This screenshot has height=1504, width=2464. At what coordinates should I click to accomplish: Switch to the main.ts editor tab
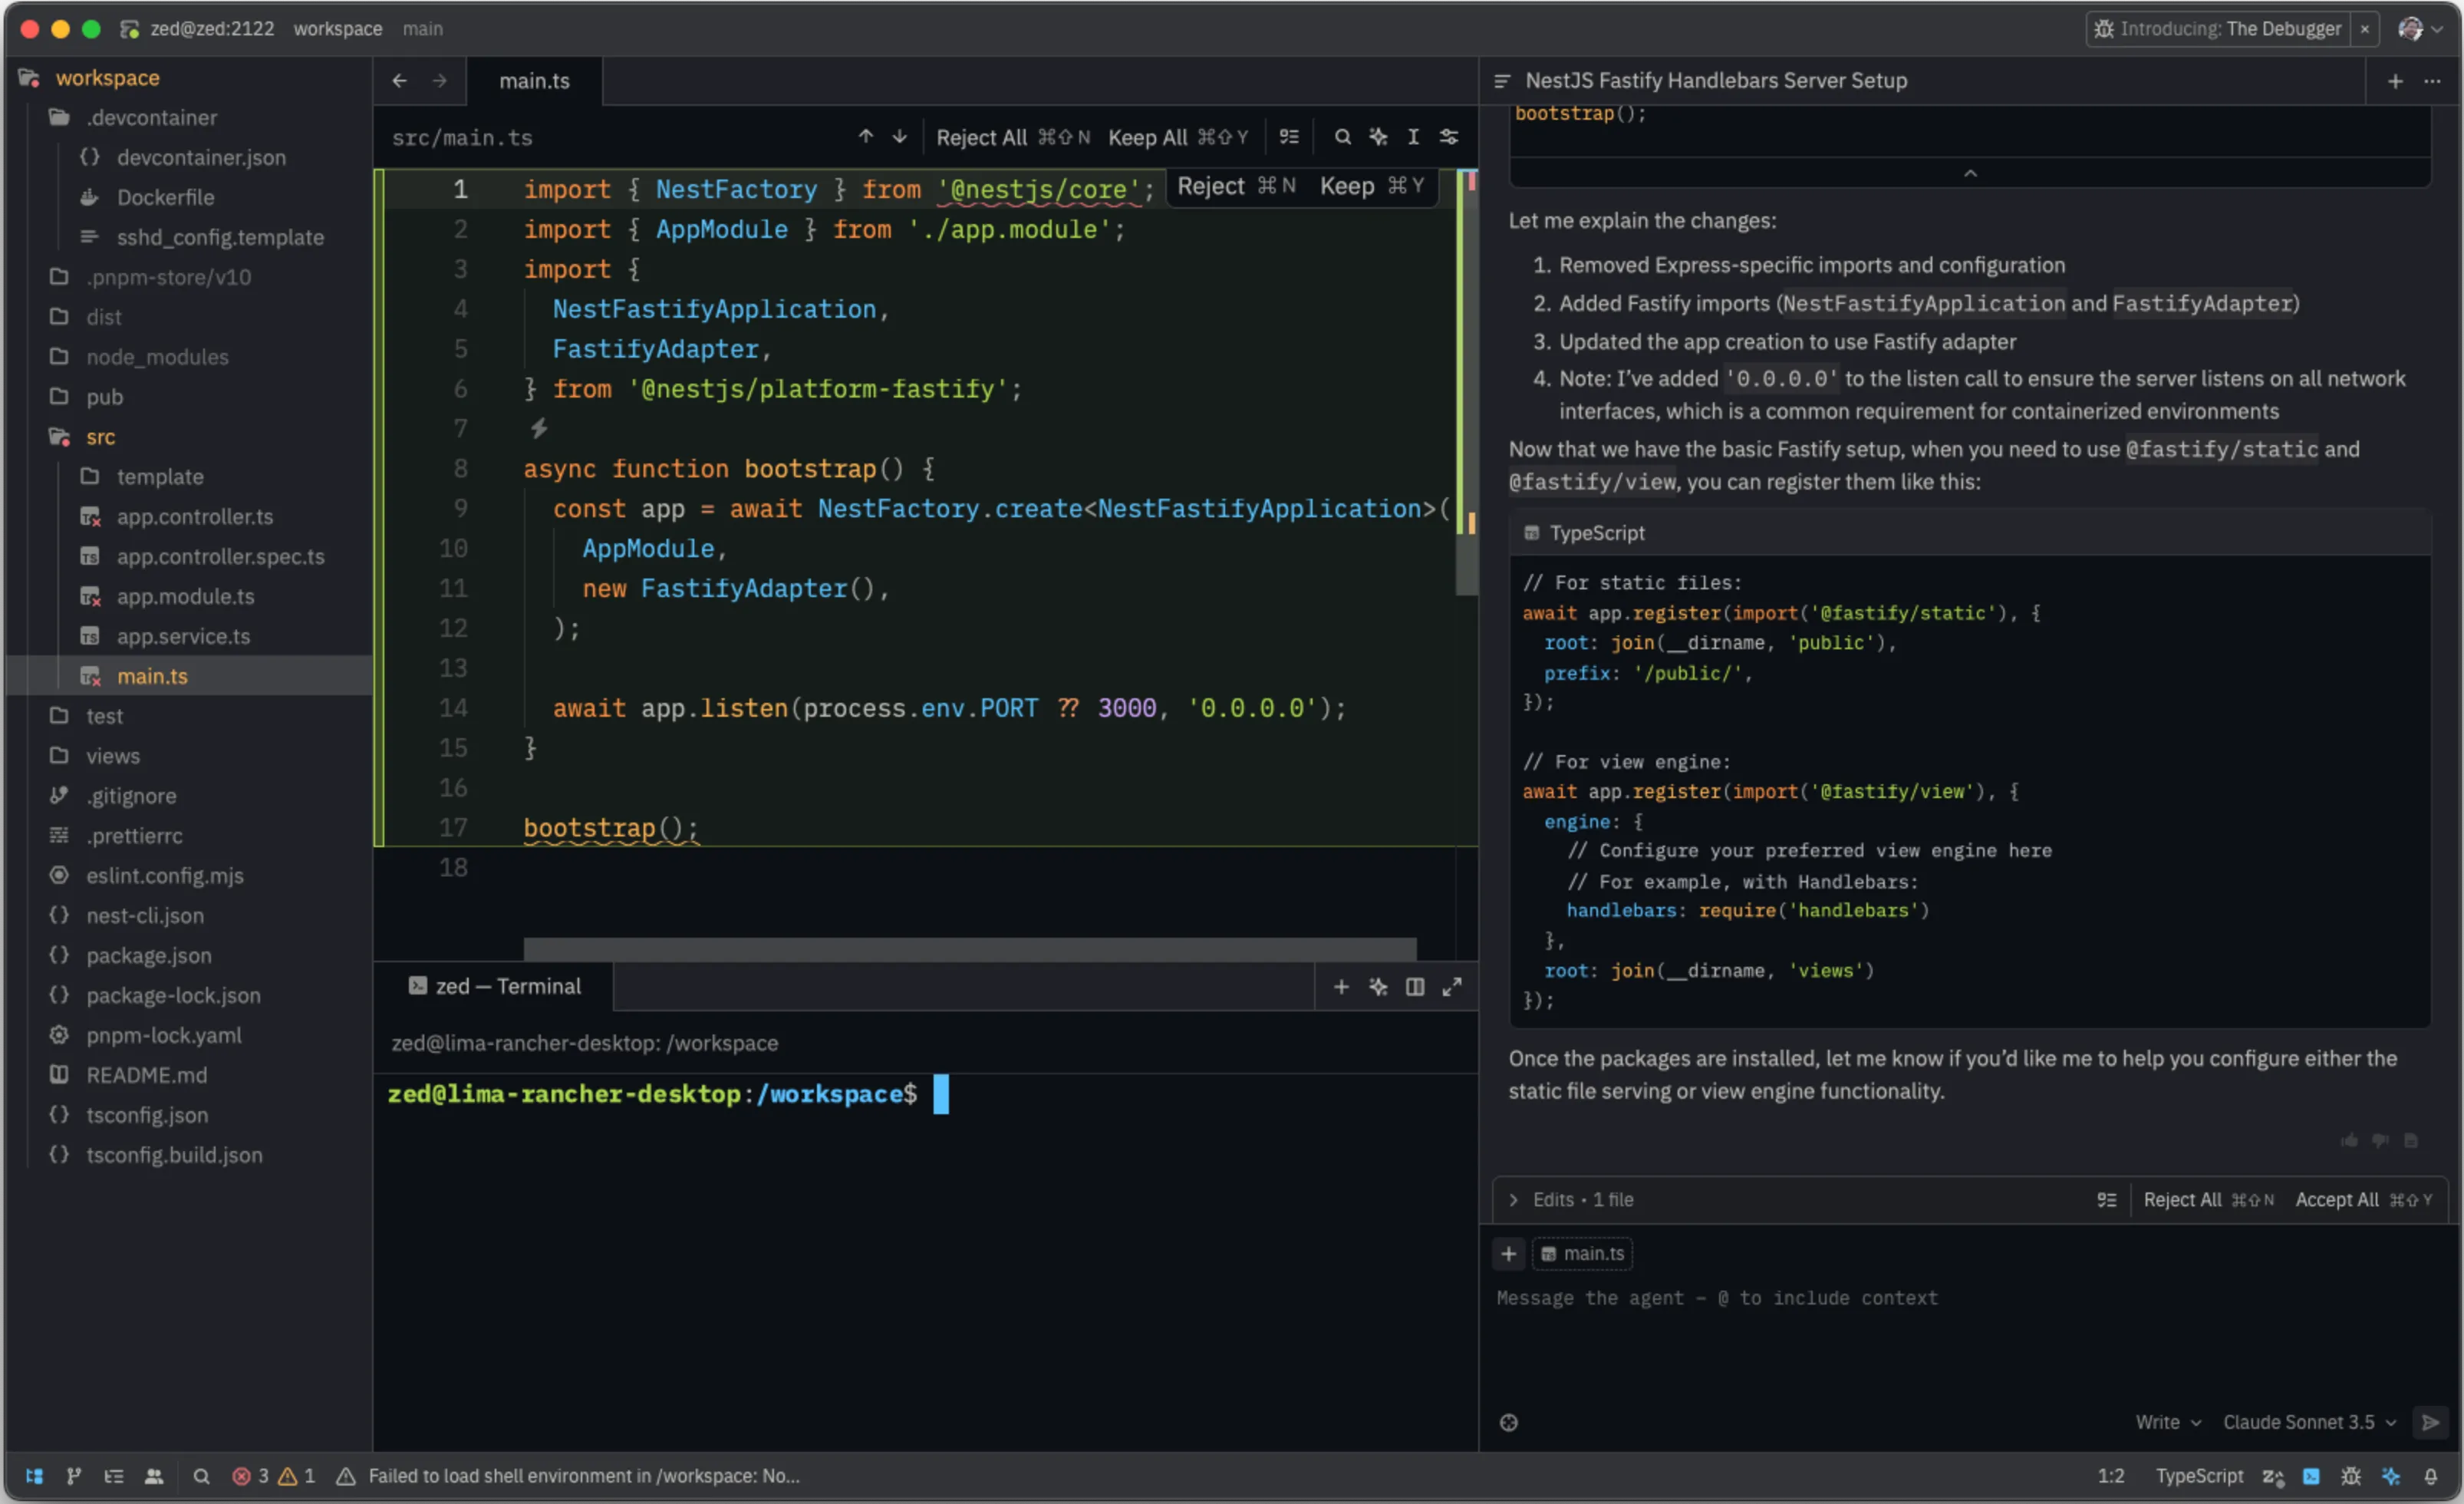point(534,81)
